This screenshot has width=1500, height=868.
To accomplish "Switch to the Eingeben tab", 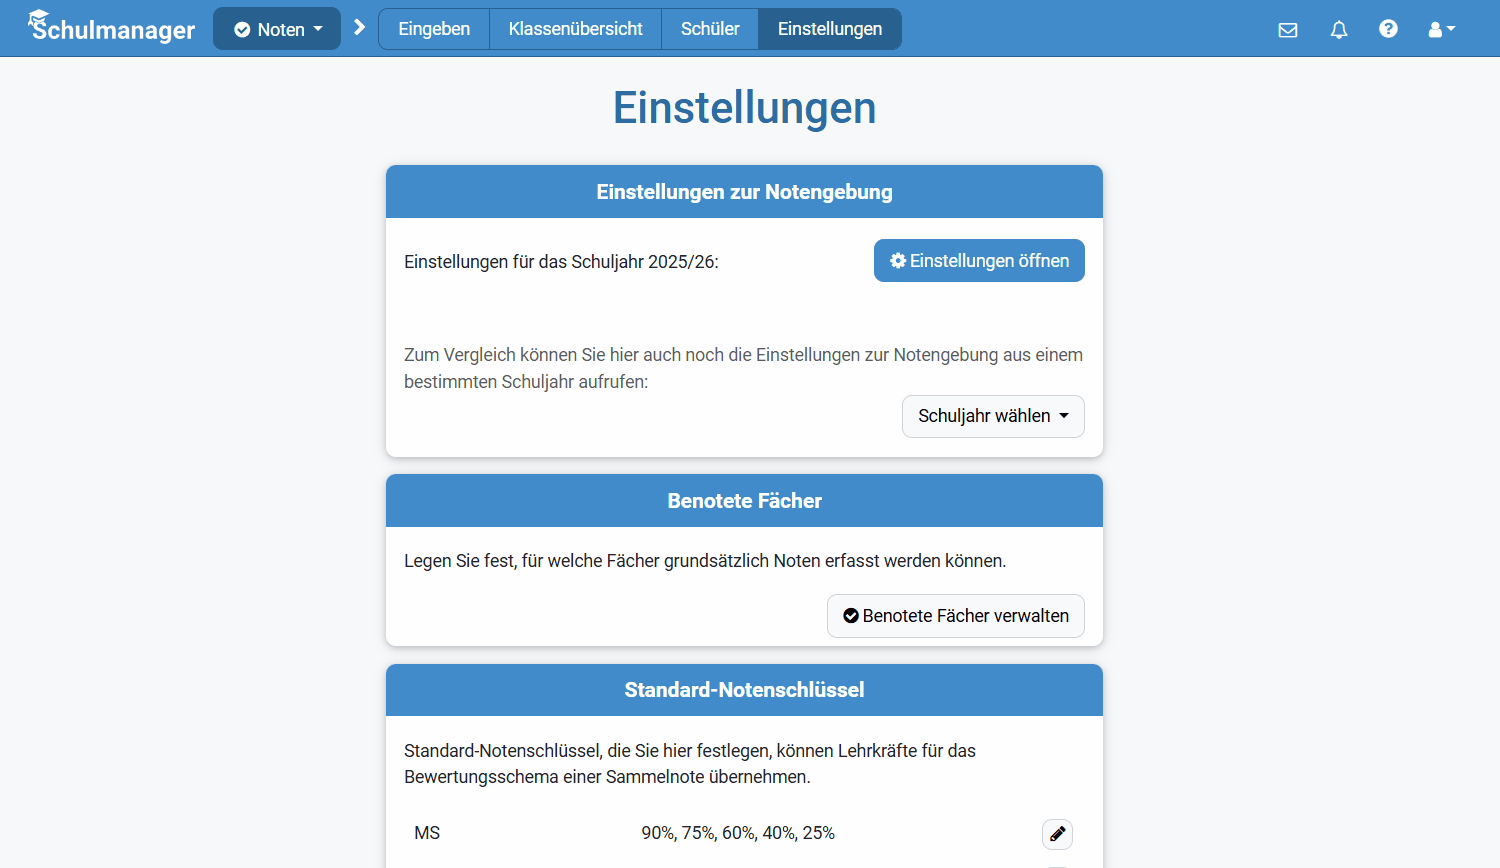I will [433, 29].
